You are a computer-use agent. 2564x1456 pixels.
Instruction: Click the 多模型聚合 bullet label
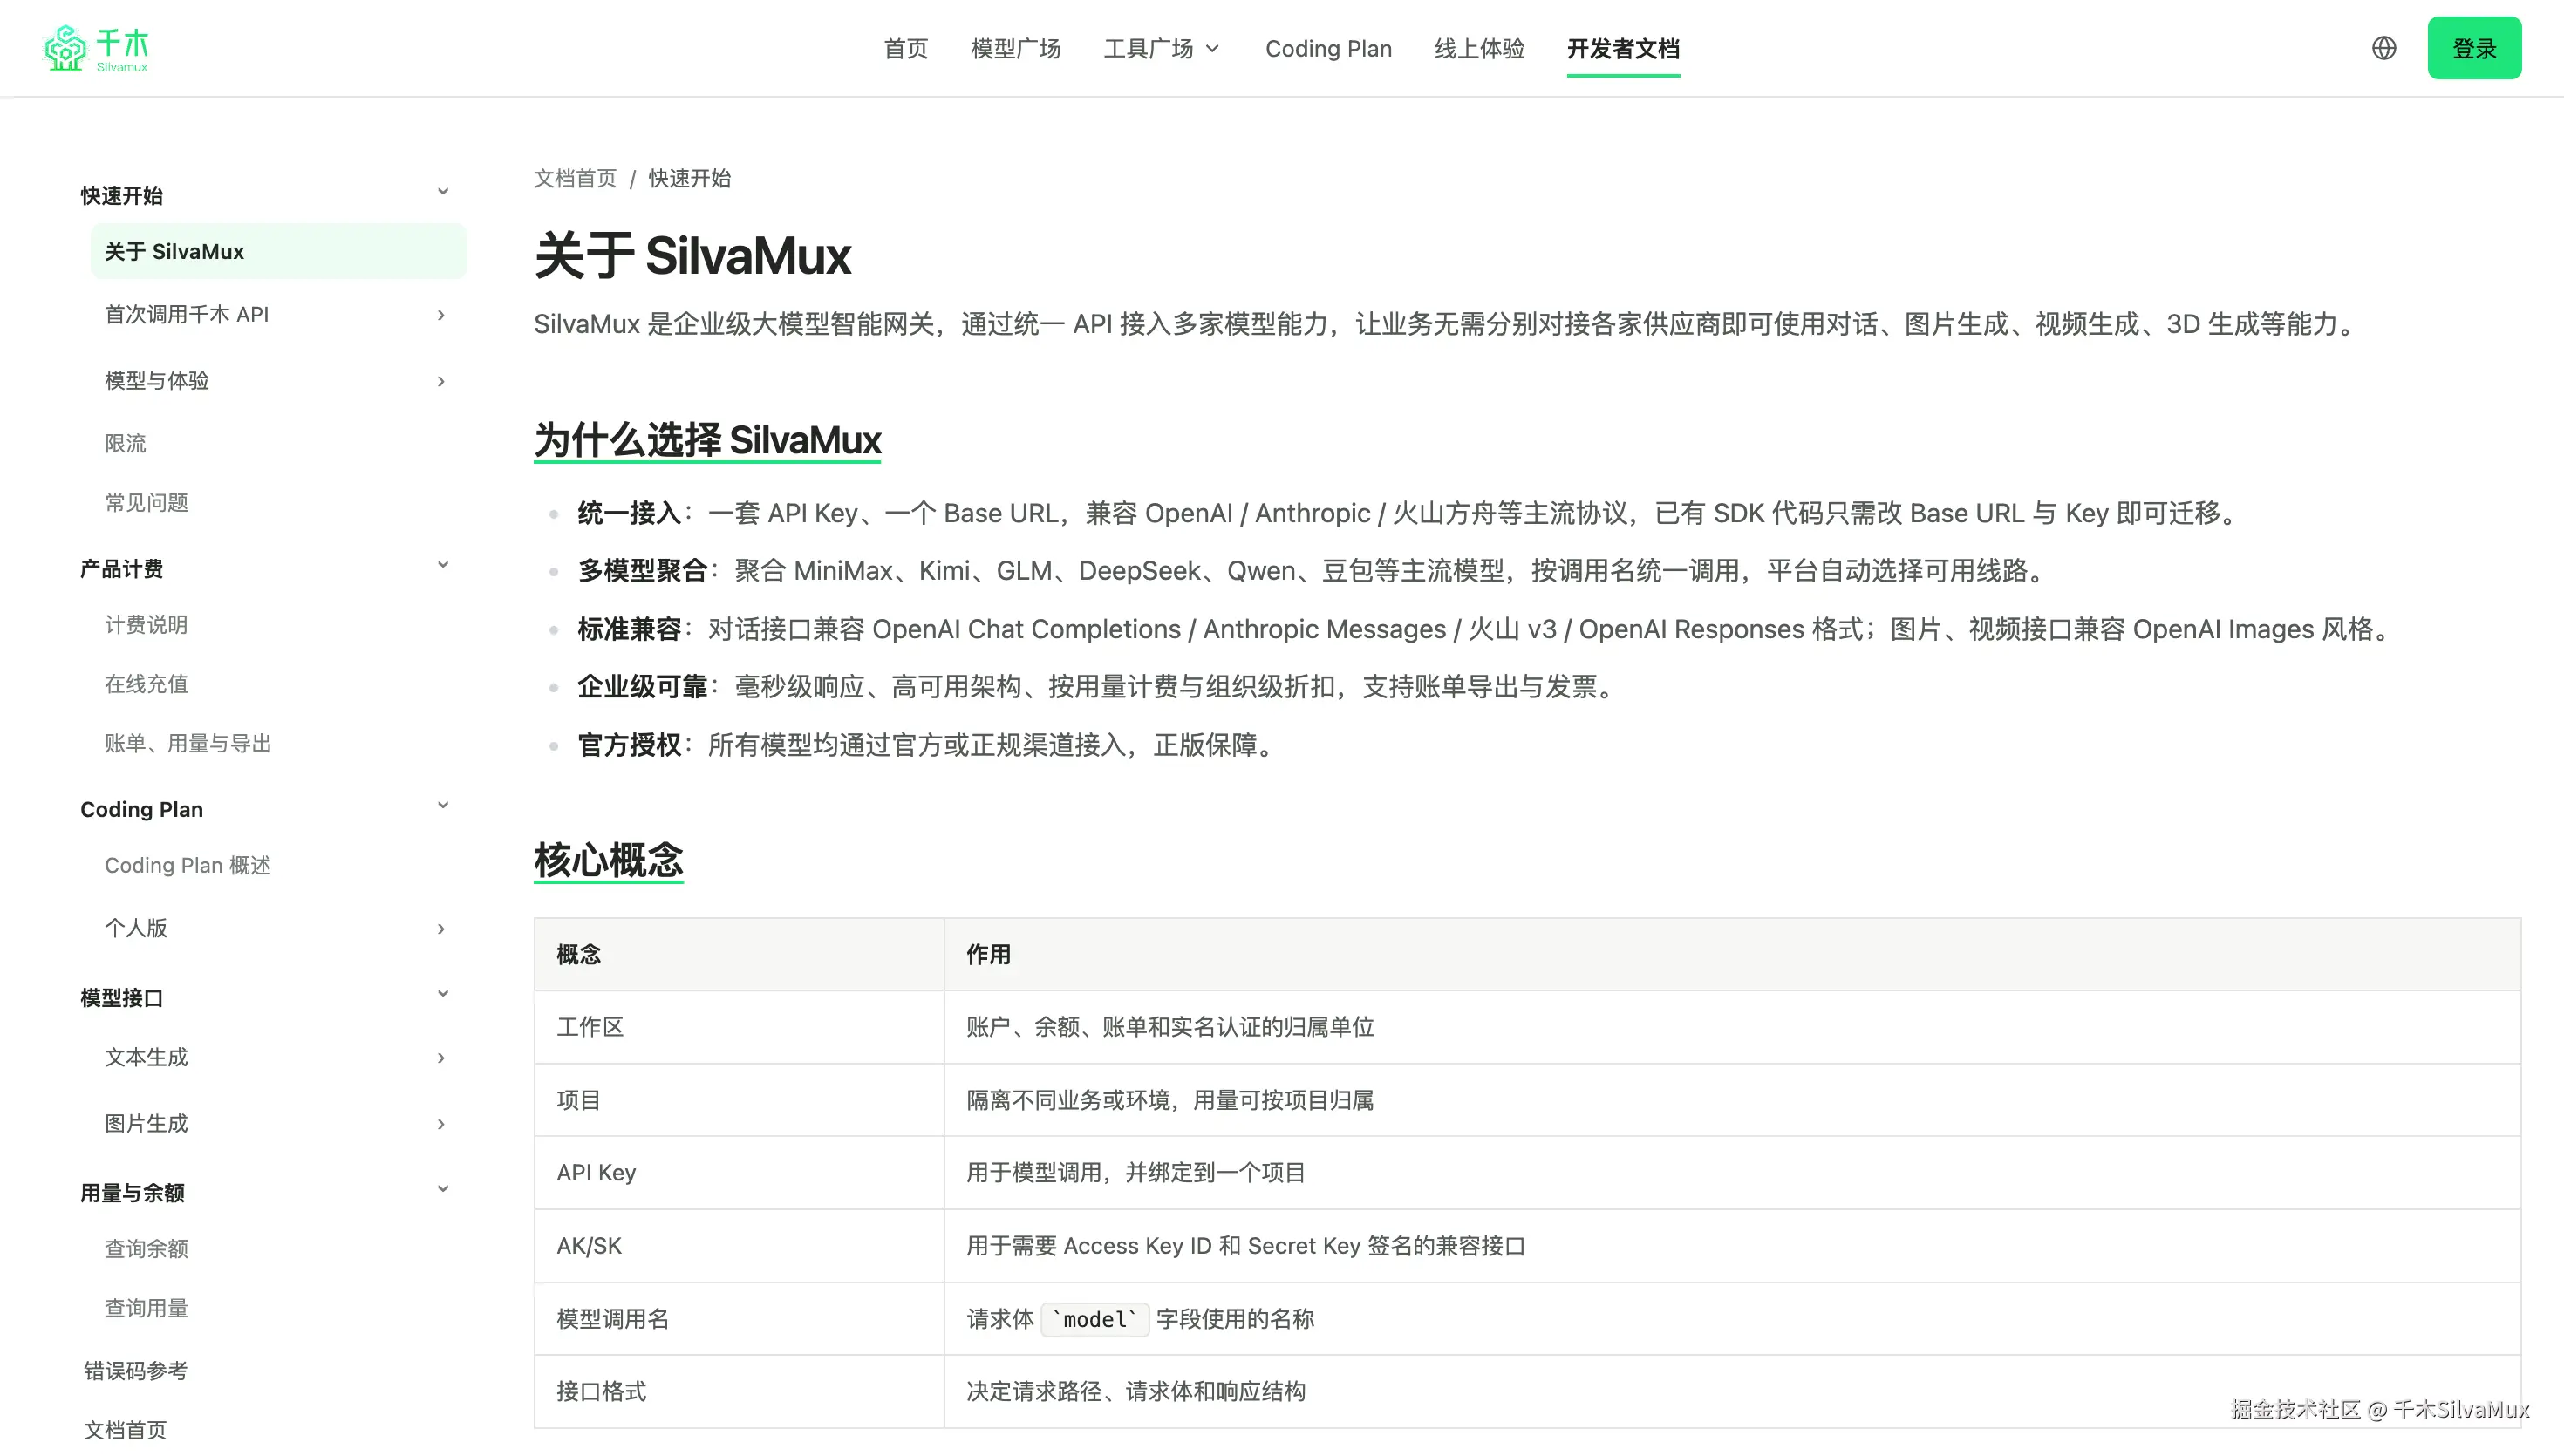[x=642, y=571]
